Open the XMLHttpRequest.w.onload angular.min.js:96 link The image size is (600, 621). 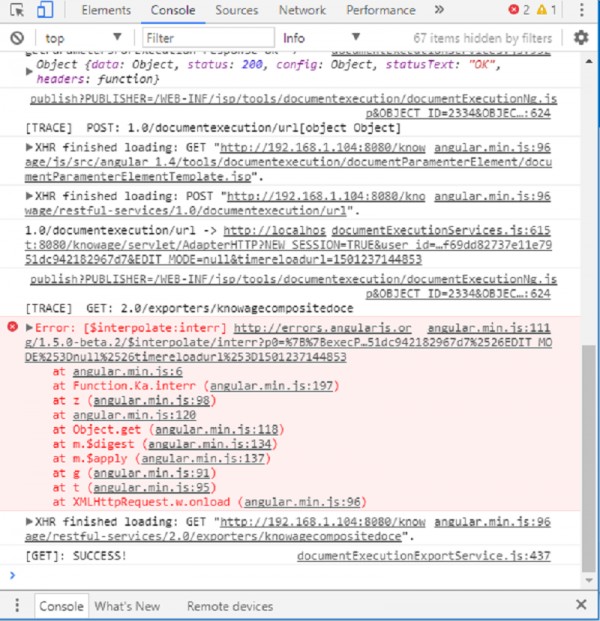[302, 502]
